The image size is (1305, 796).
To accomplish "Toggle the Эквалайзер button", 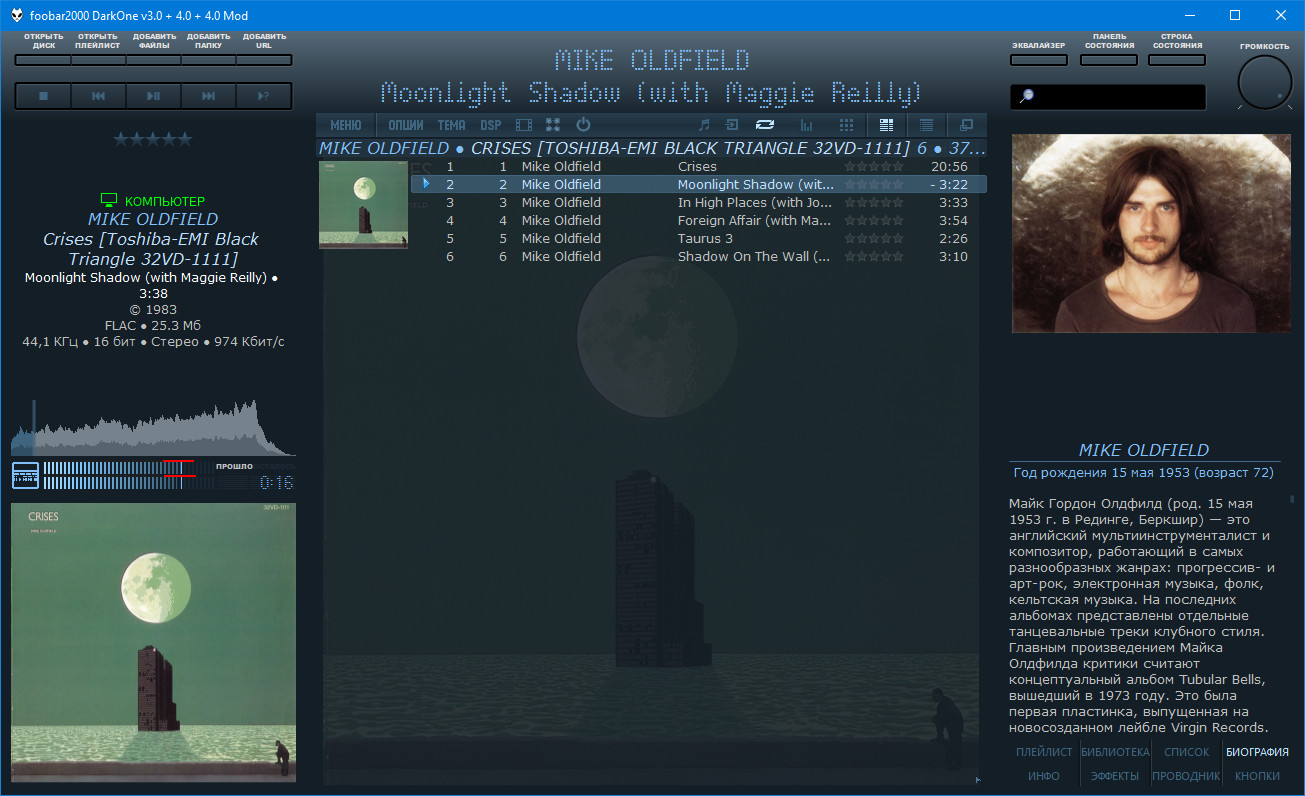I will 1038,60.
